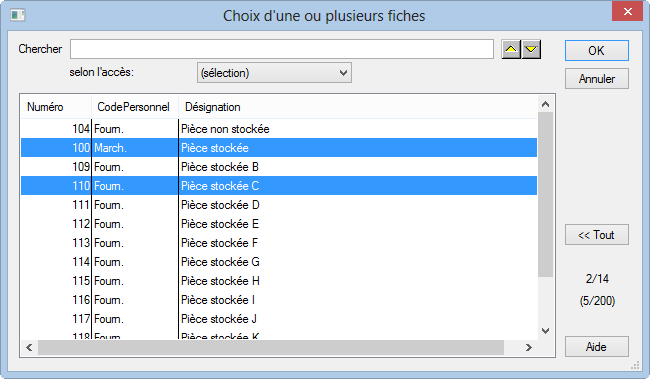650x379 pixels.
Task: Click the yellow down arrow search button
Action: [x=531, y=49]
